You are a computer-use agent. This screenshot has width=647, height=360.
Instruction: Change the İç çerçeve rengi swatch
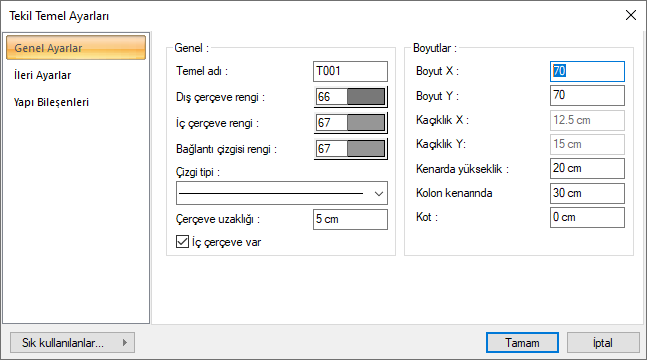coord(366,123)
